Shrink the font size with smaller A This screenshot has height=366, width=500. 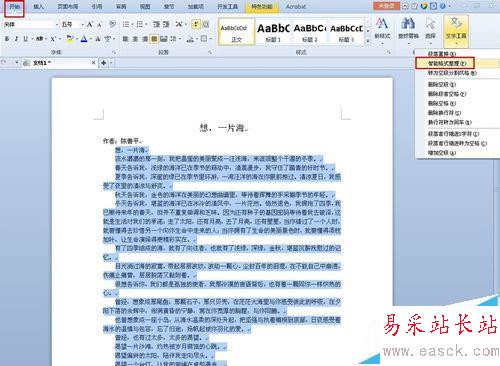(x=99, y=24)
